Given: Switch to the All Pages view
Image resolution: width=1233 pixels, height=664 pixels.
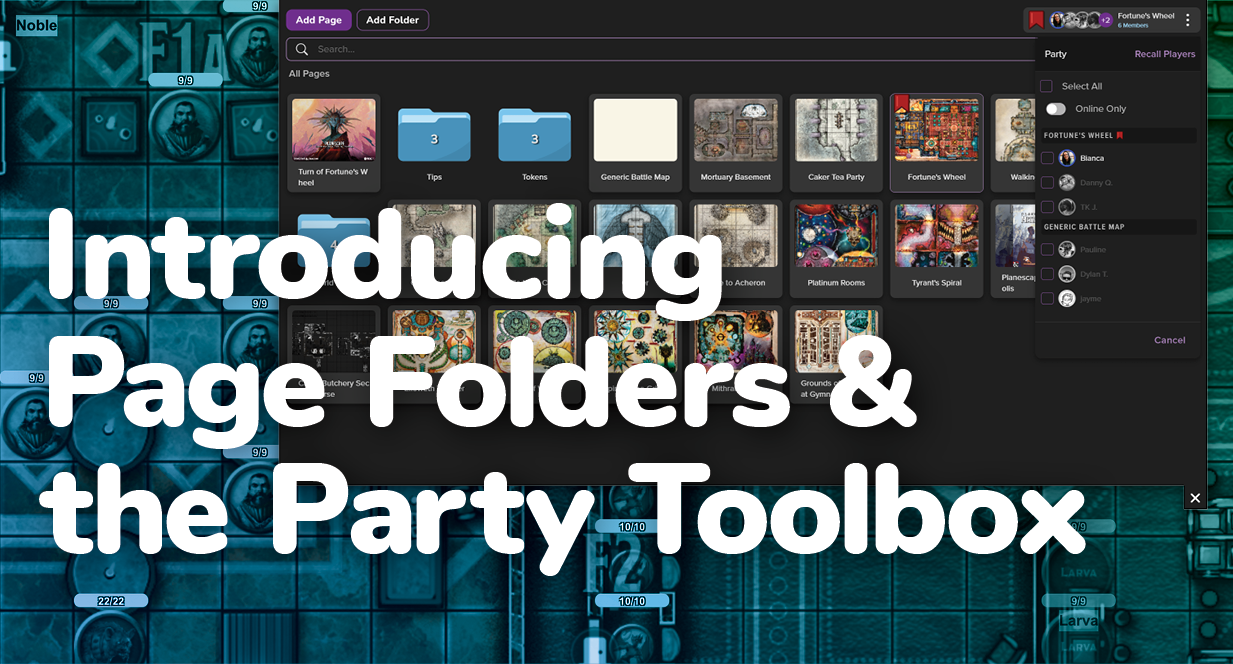Looking at the screenshot, I should coord(308,73).
